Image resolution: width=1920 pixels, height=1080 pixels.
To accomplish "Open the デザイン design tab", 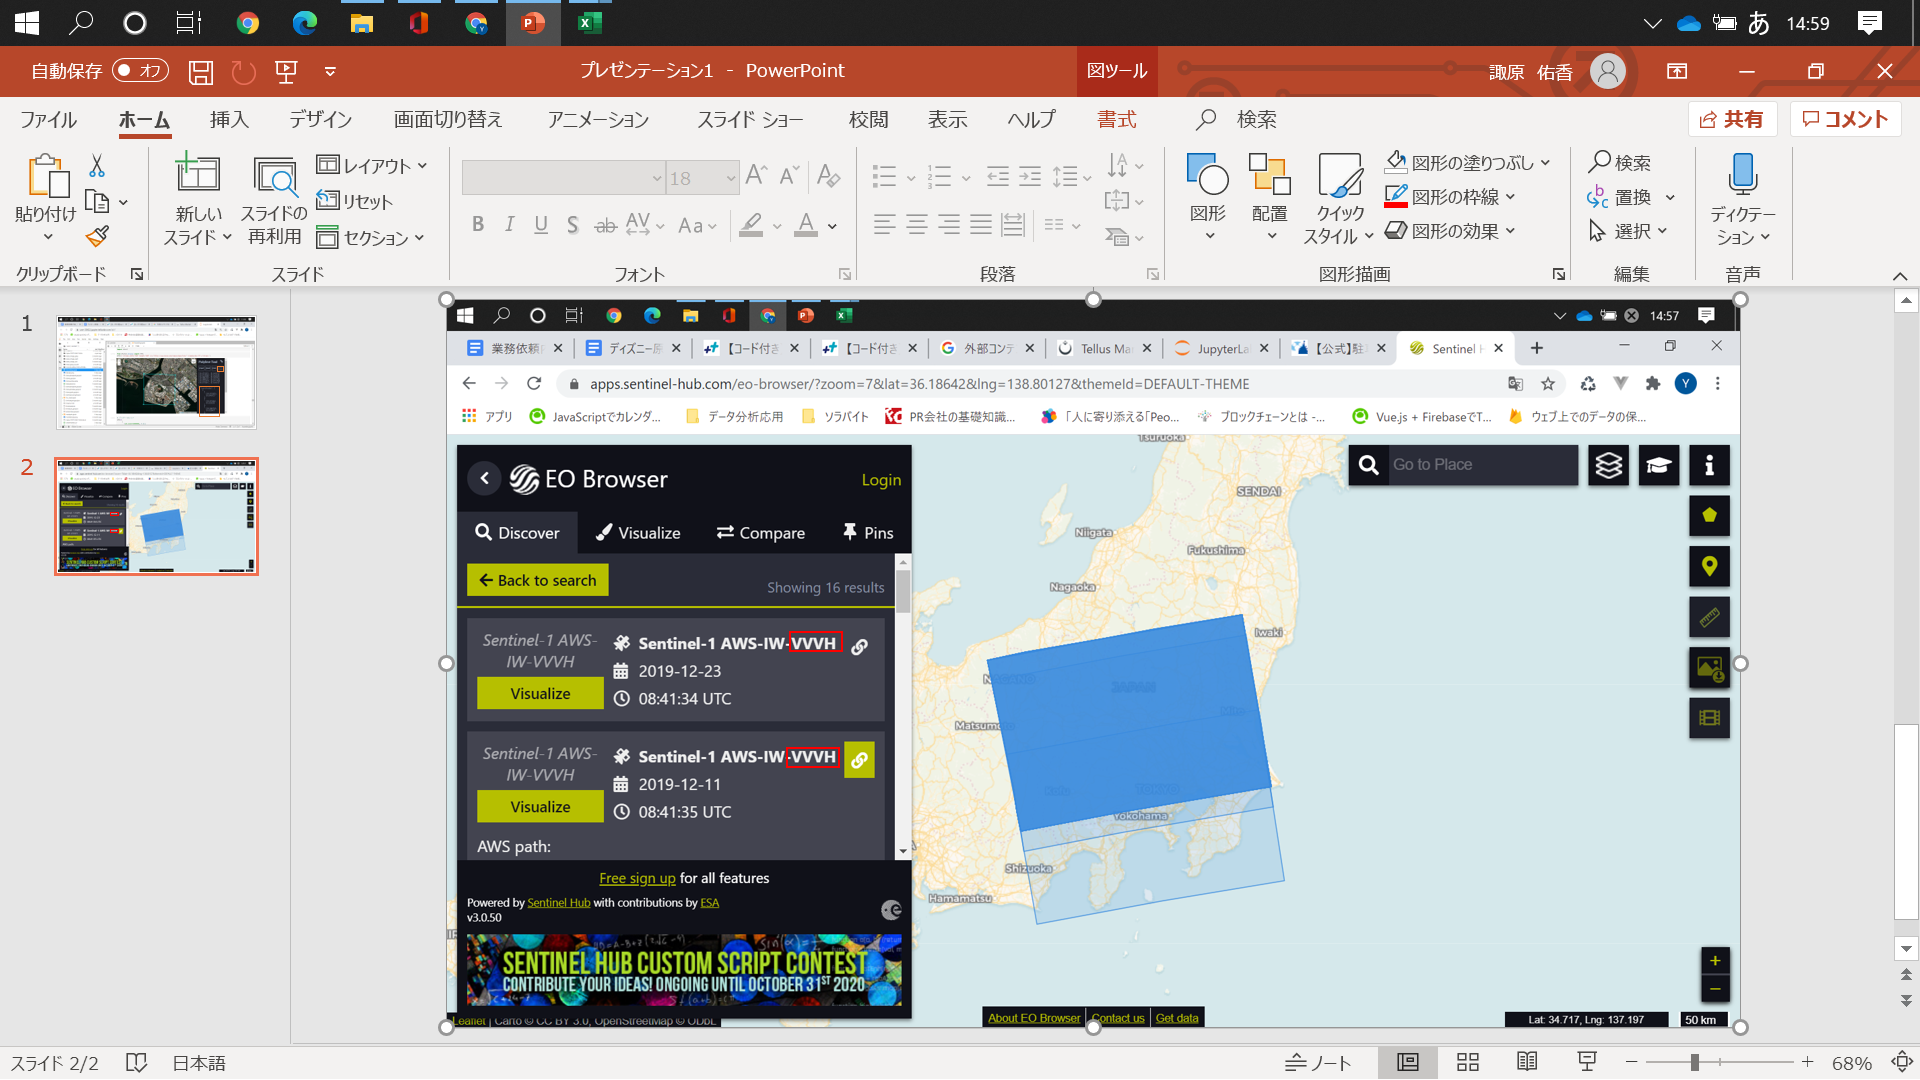I will click(x=321, y=120).
